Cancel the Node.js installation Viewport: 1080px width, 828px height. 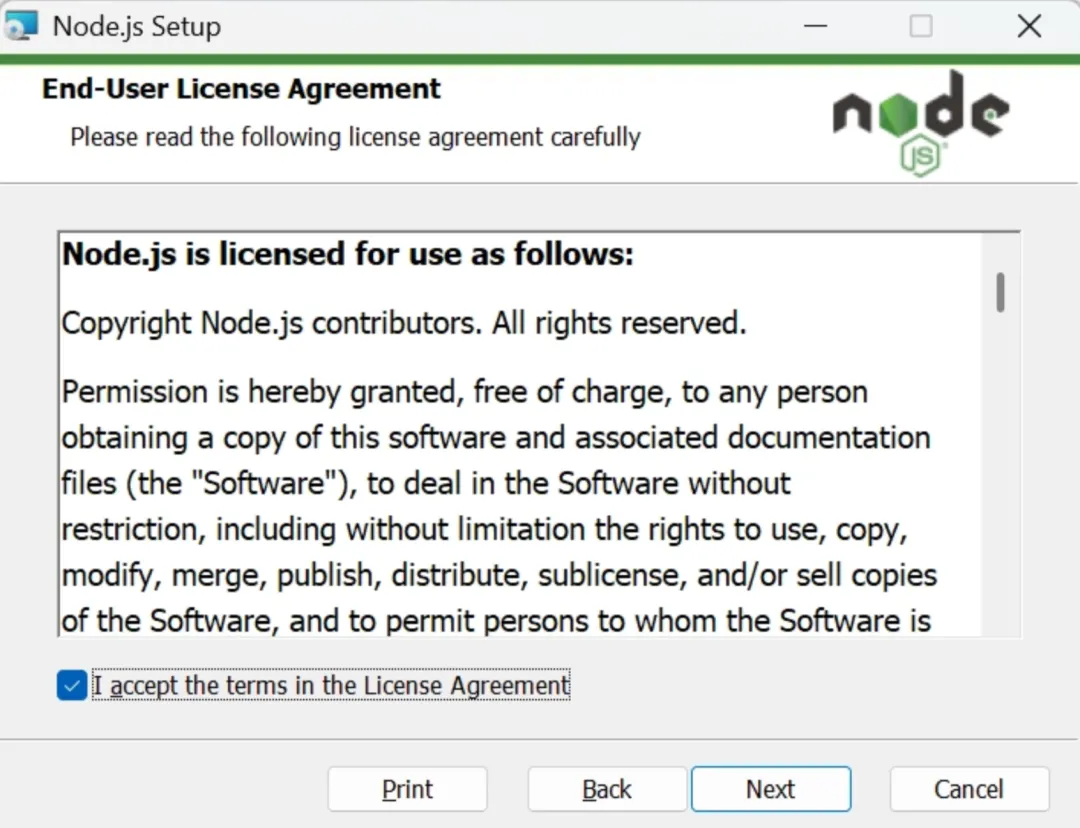[x=969, y=790]
